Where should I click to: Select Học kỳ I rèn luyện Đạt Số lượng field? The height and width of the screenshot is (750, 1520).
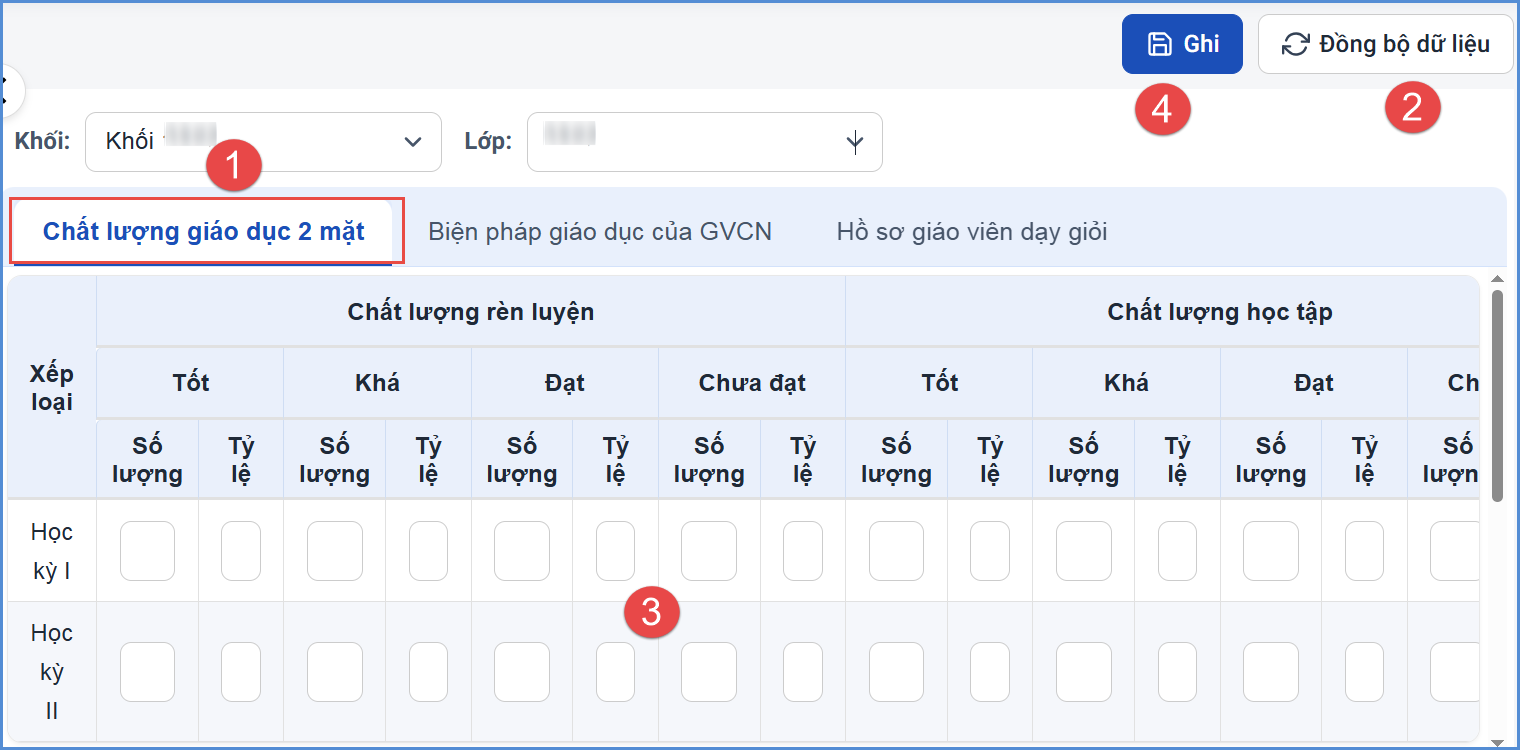(x=522, y=551)
